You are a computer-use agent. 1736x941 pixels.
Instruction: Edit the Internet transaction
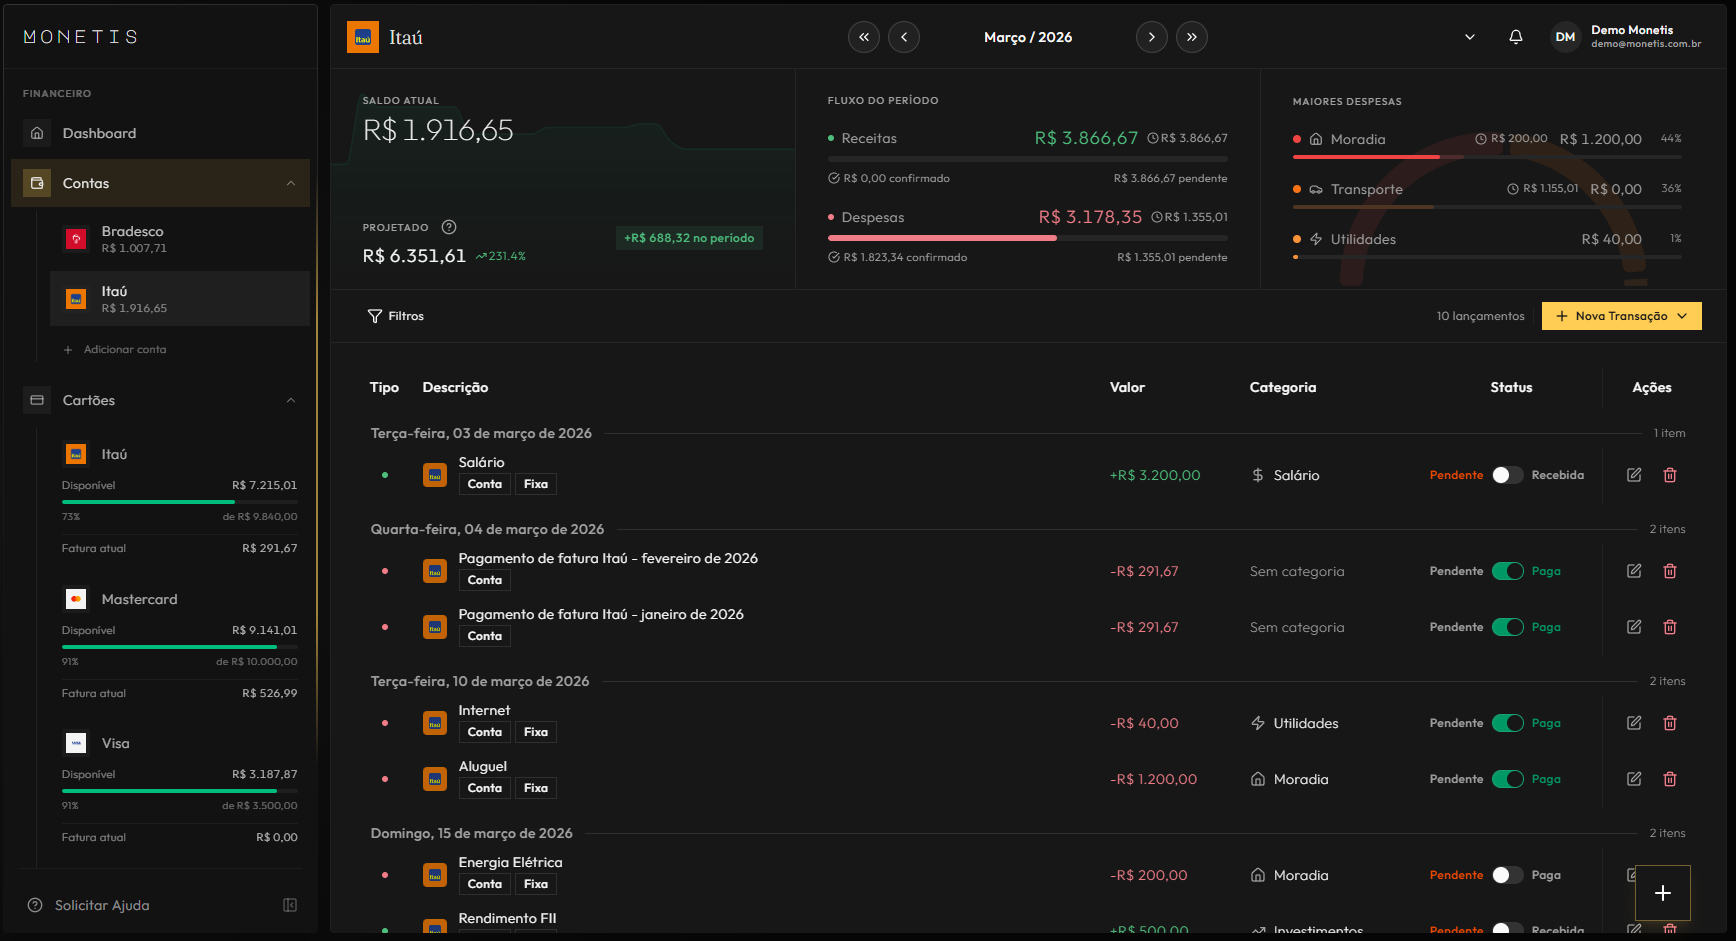point(1634,723)
